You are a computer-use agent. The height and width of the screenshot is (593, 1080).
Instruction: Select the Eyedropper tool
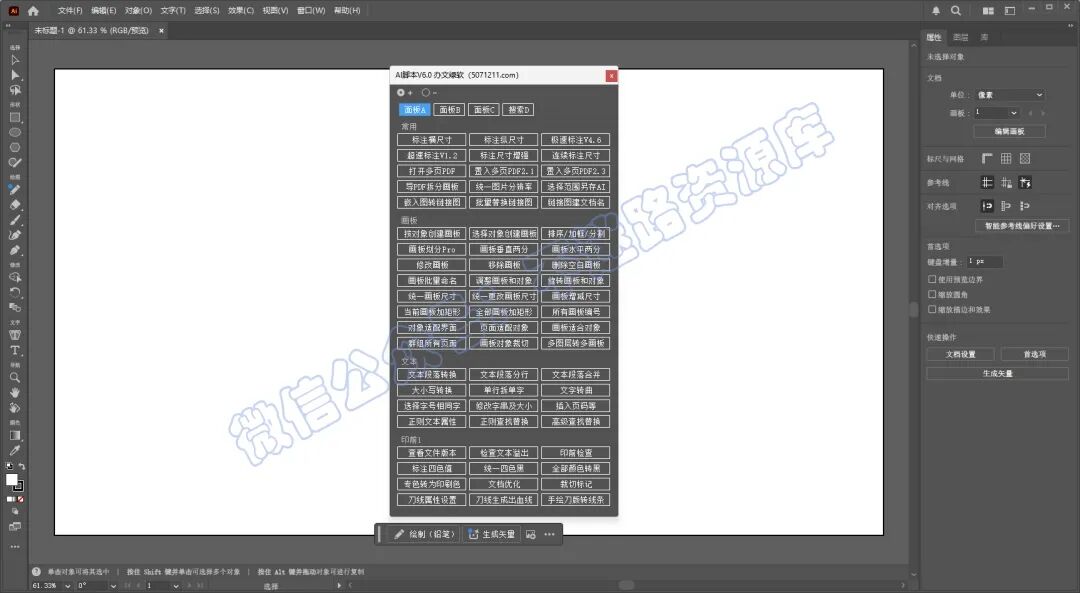14,450
